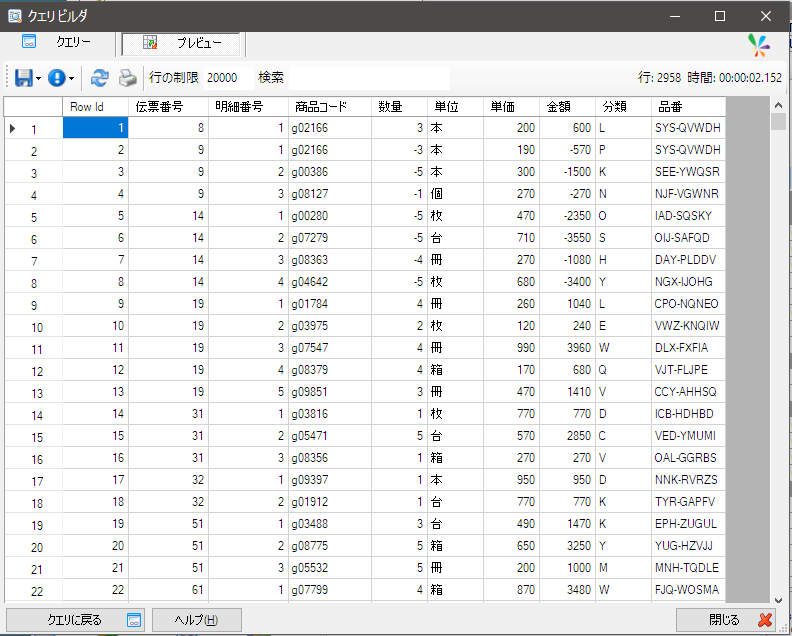Click the 品番 column header
This screenshot has width=792, height=636.
pos(688,107)
